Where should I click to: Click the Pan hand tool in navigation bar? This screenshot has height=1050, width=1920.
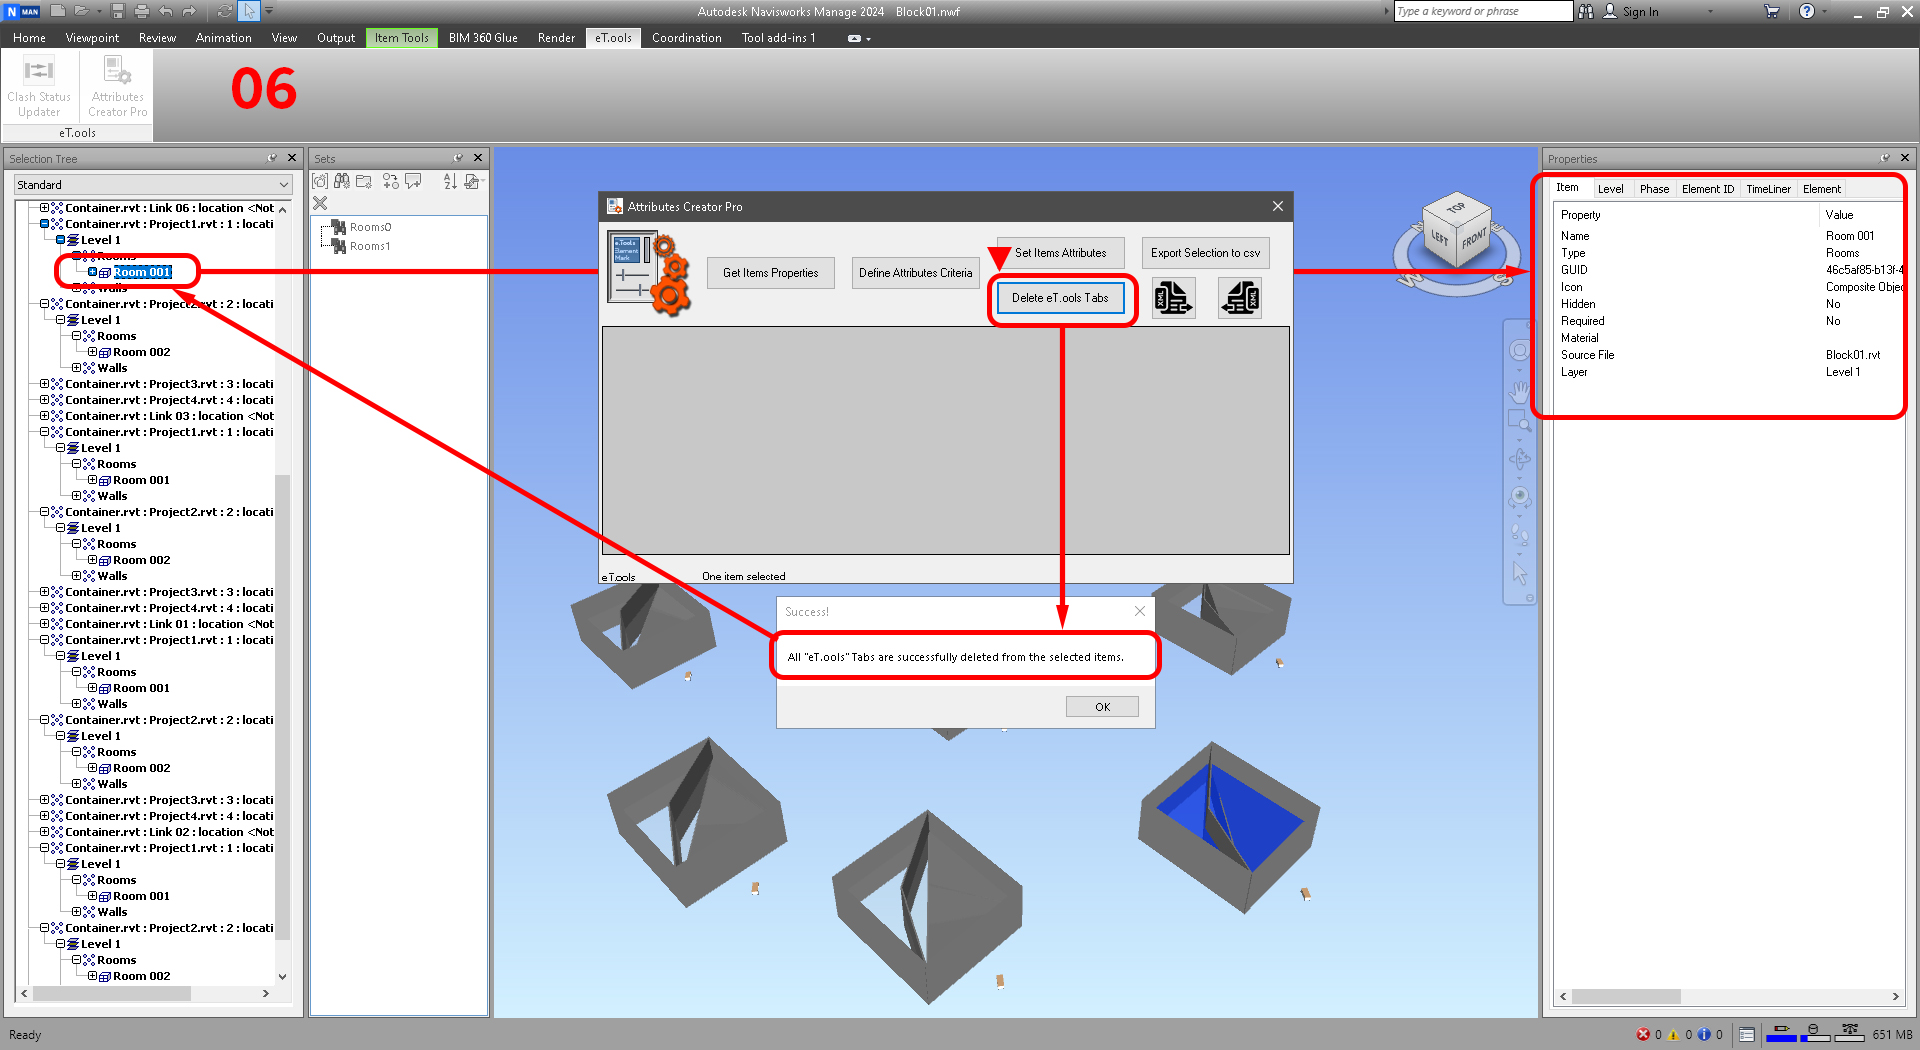point(1520,390)
